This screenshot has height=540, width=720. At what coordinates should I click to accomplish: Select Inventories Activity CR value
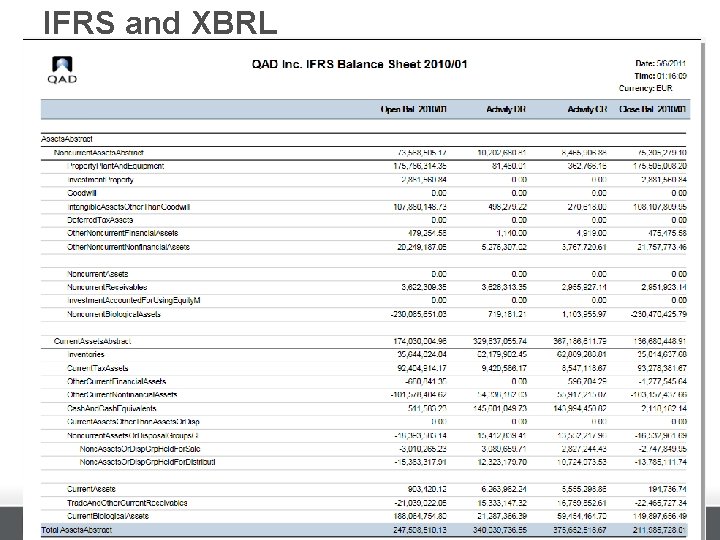[582, 354]
